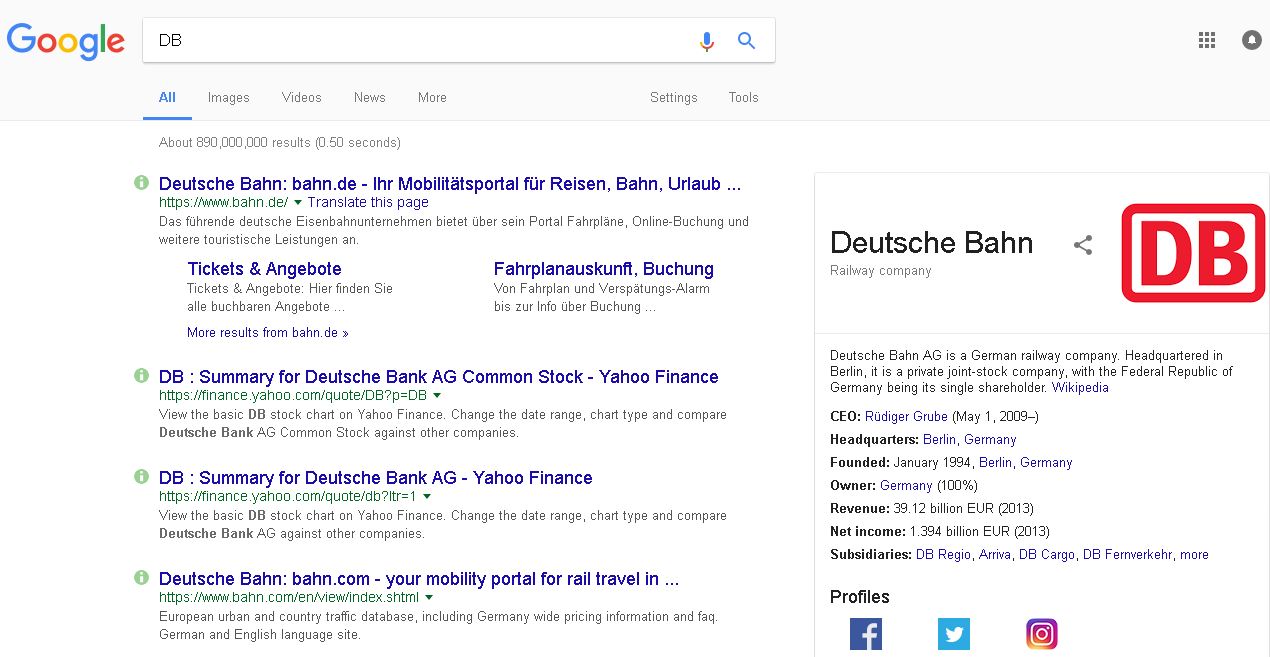Click the 'Profiles' heading
The height and width of the screenshot is (657, 1270).
[x=860, y=597]
